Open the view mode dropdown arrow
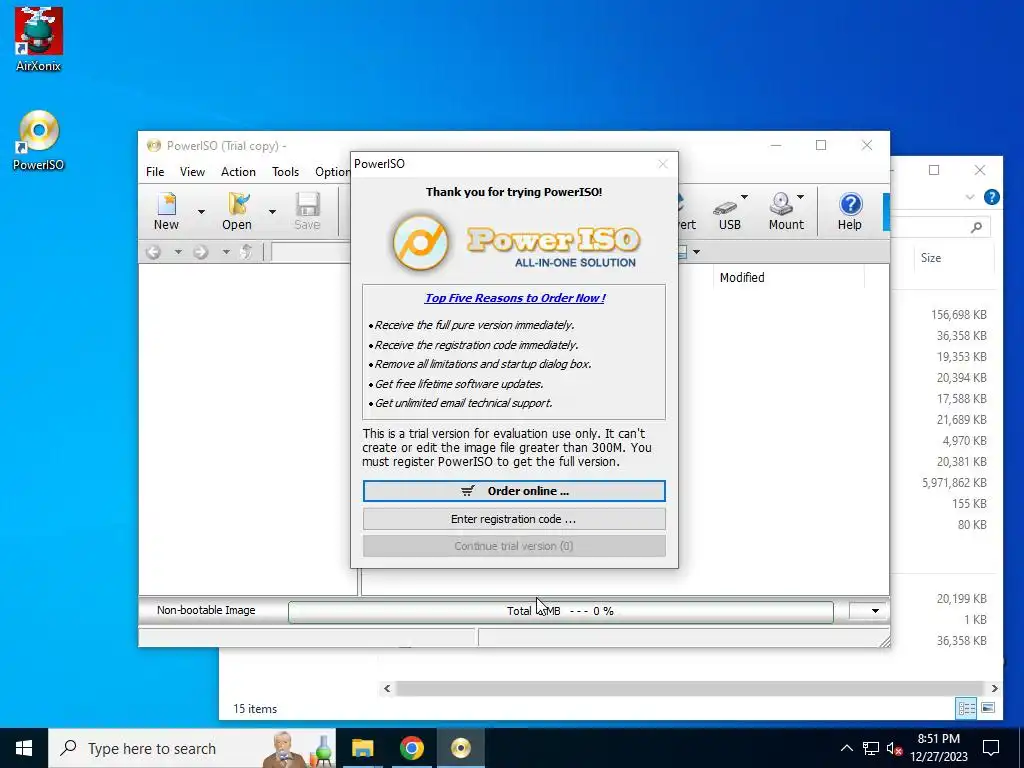Screen dimensions: 1024x768 (x=697, y=251)
